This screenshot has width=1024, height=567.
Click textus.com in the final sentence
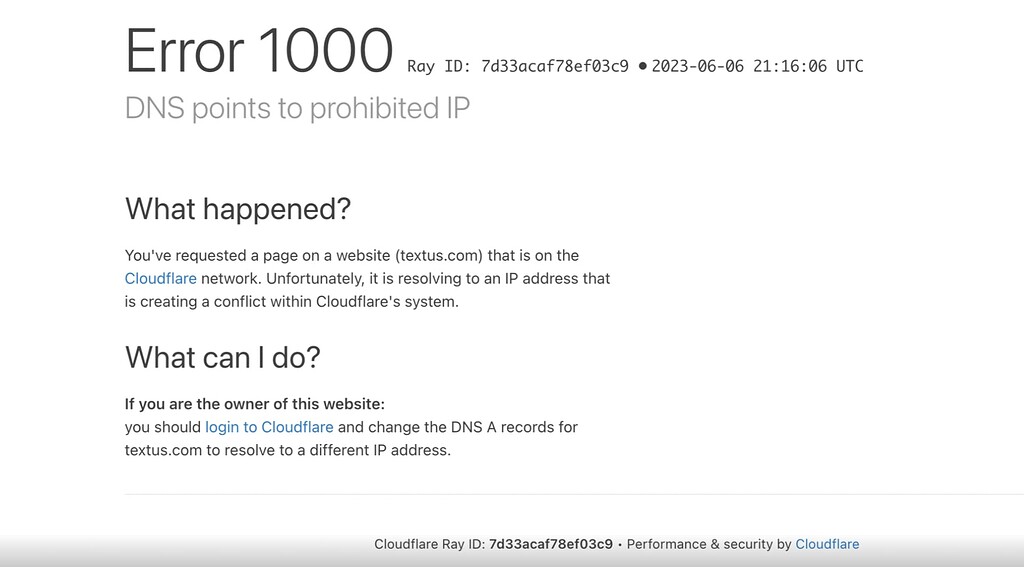coord(163,450)
